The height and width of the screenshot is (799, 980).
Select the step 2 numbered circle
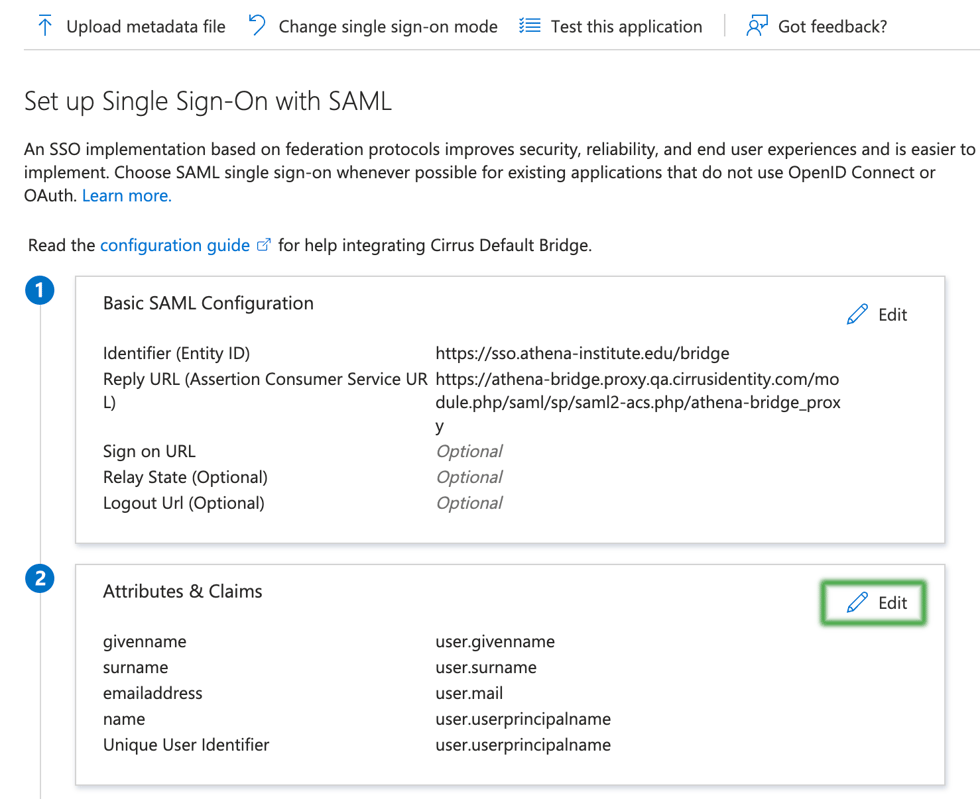(40, 579)
